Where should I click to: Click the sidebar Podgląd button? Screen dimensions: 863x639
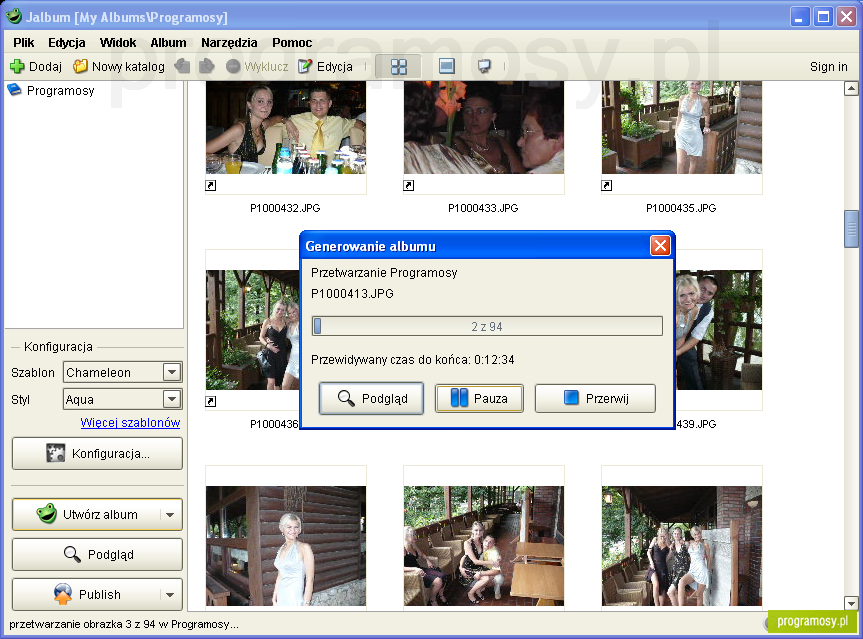pos(97,554)
